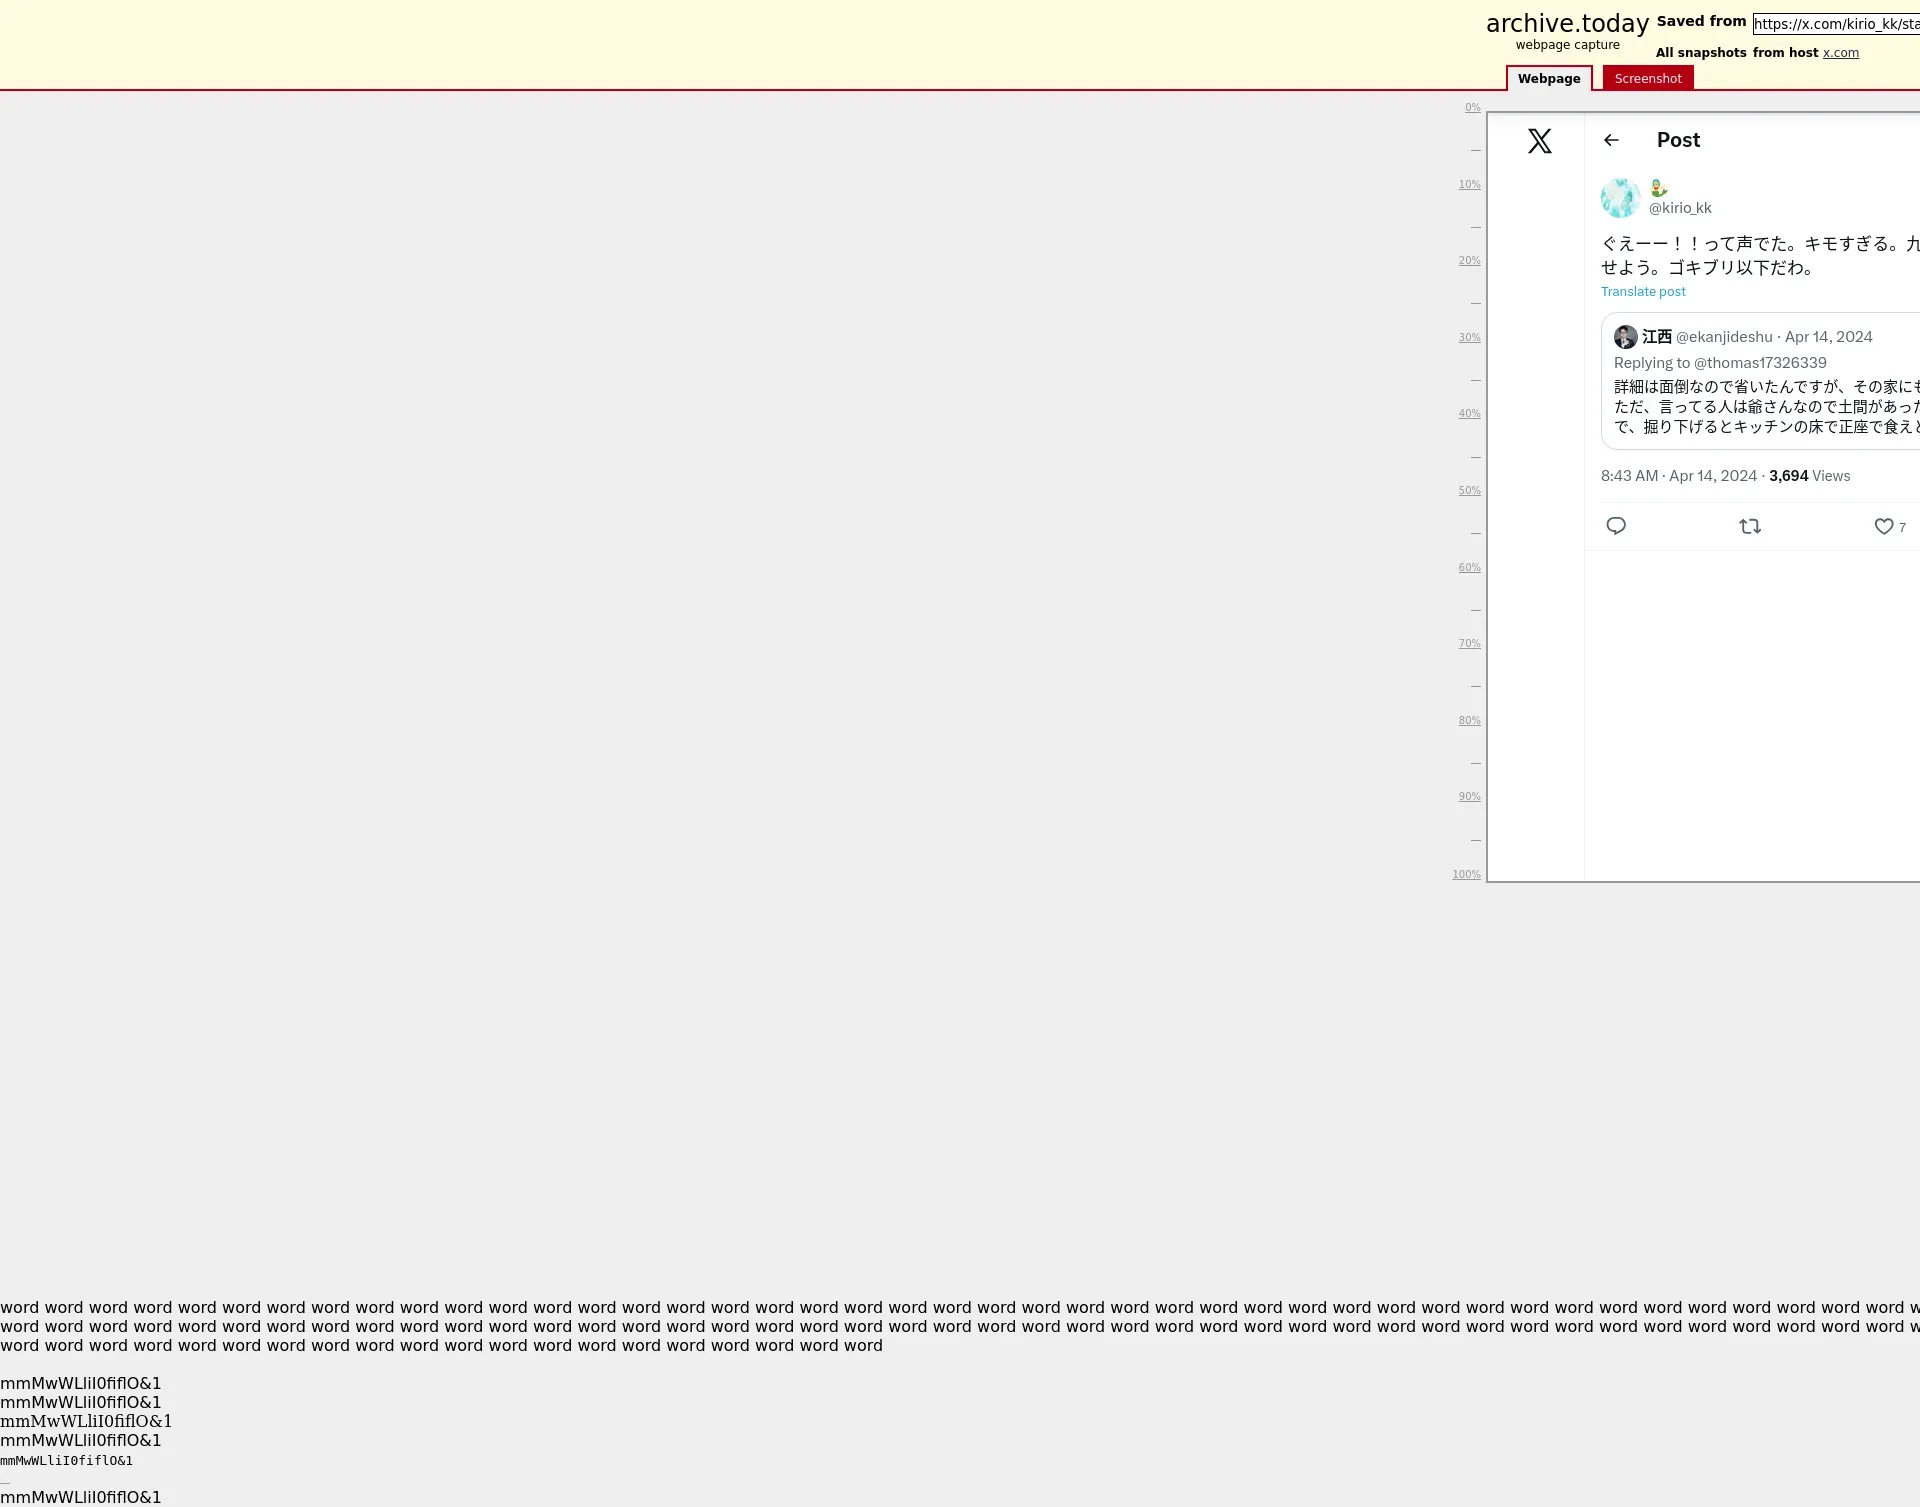Click the archive.today logo title
Viewport: 1920px width, 1507px height.
pyautogui.click(x=1566, y=24)
